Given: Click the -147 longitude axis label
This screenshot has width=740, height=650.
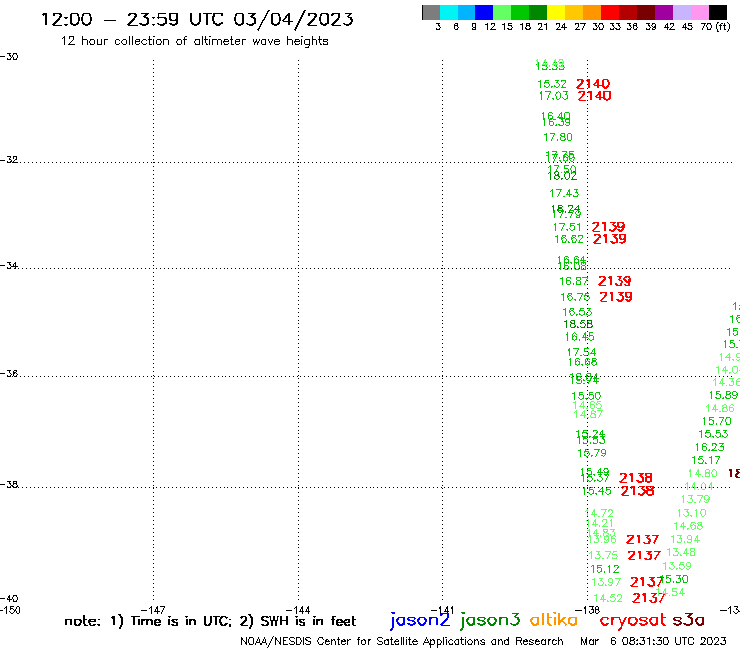Looking at the screenshot, I should coord(153,610).
